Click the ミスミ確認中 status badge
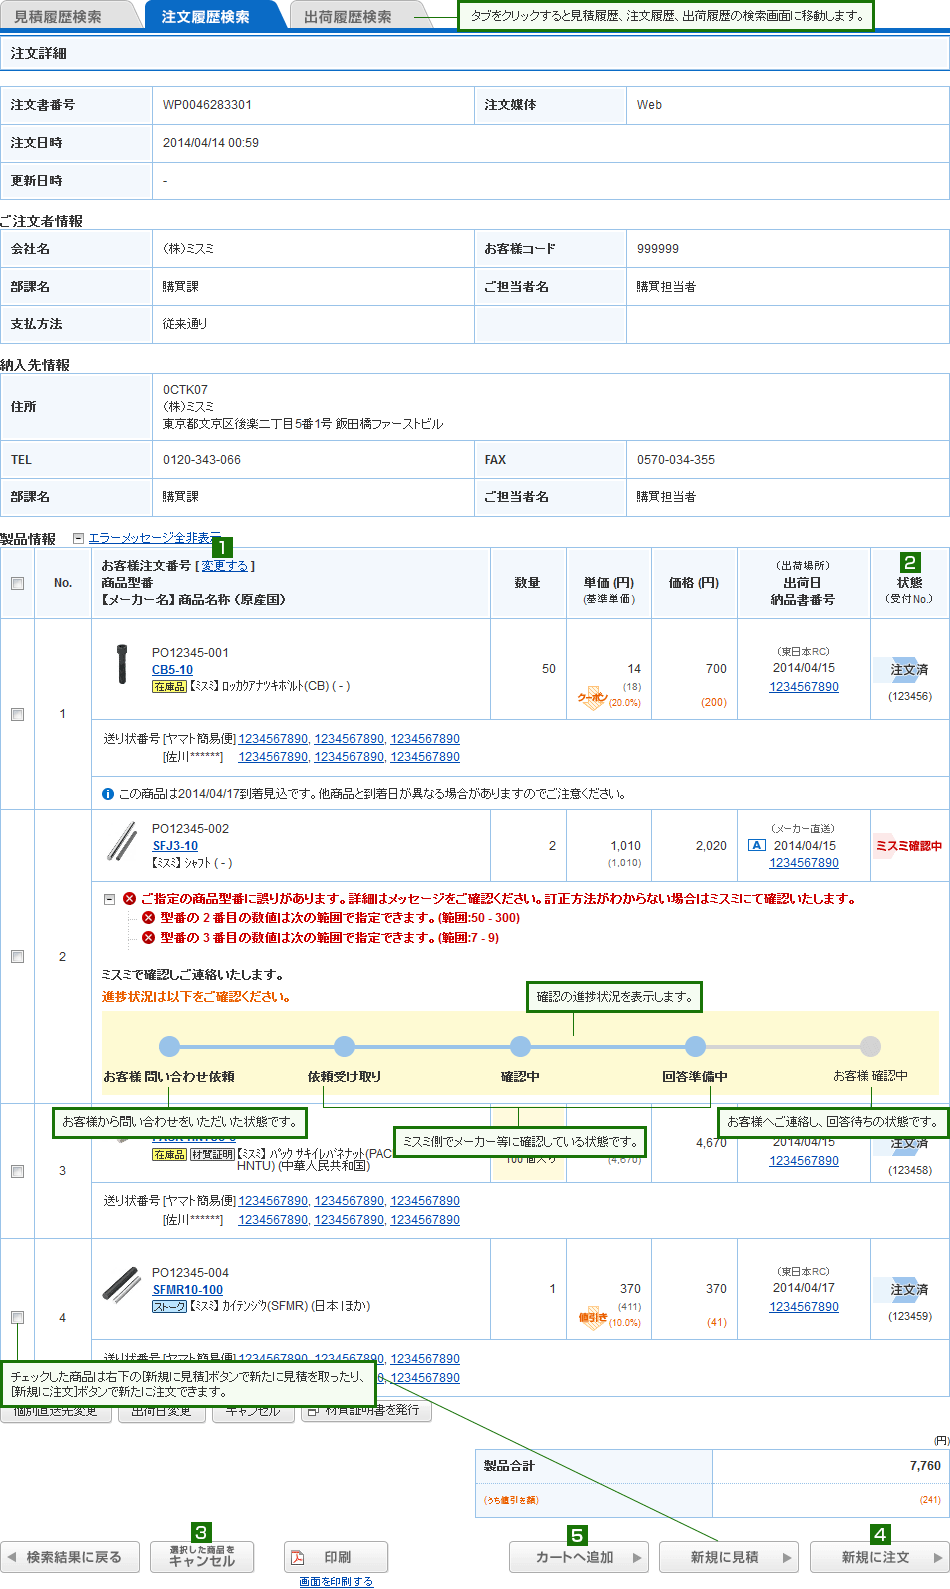Screen dimensions: 950x1589 (908, 846)
